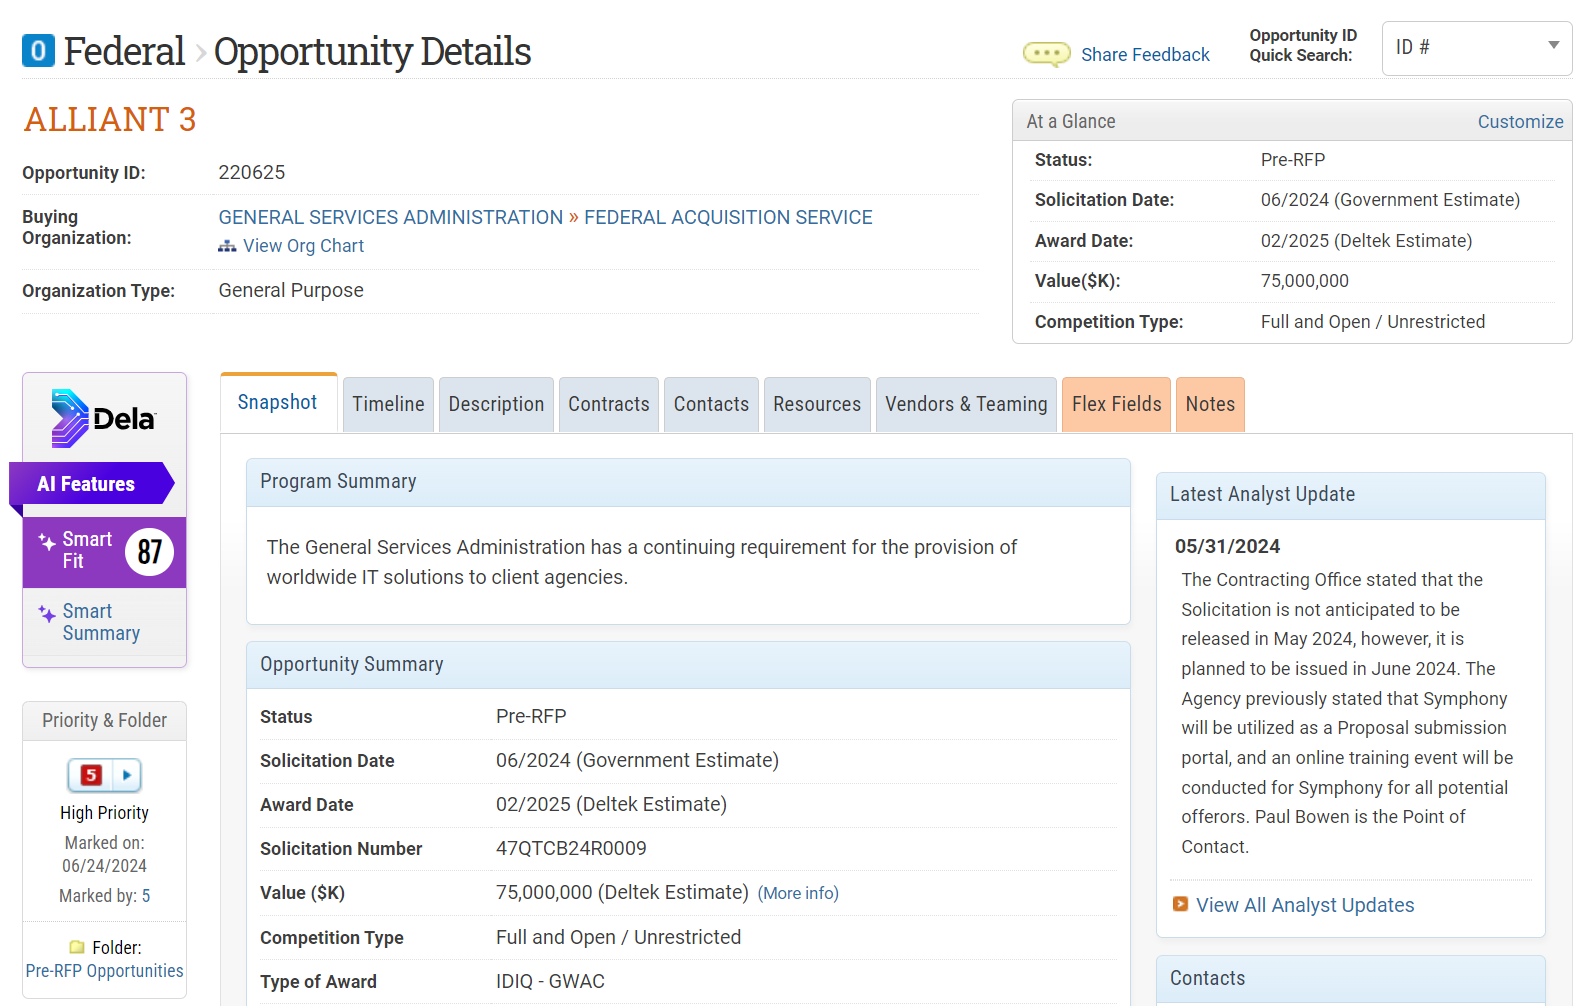Open the General Services Administration organization link
The height and width of the screenshot is (1006, 1588).
[x=390, y=217]
